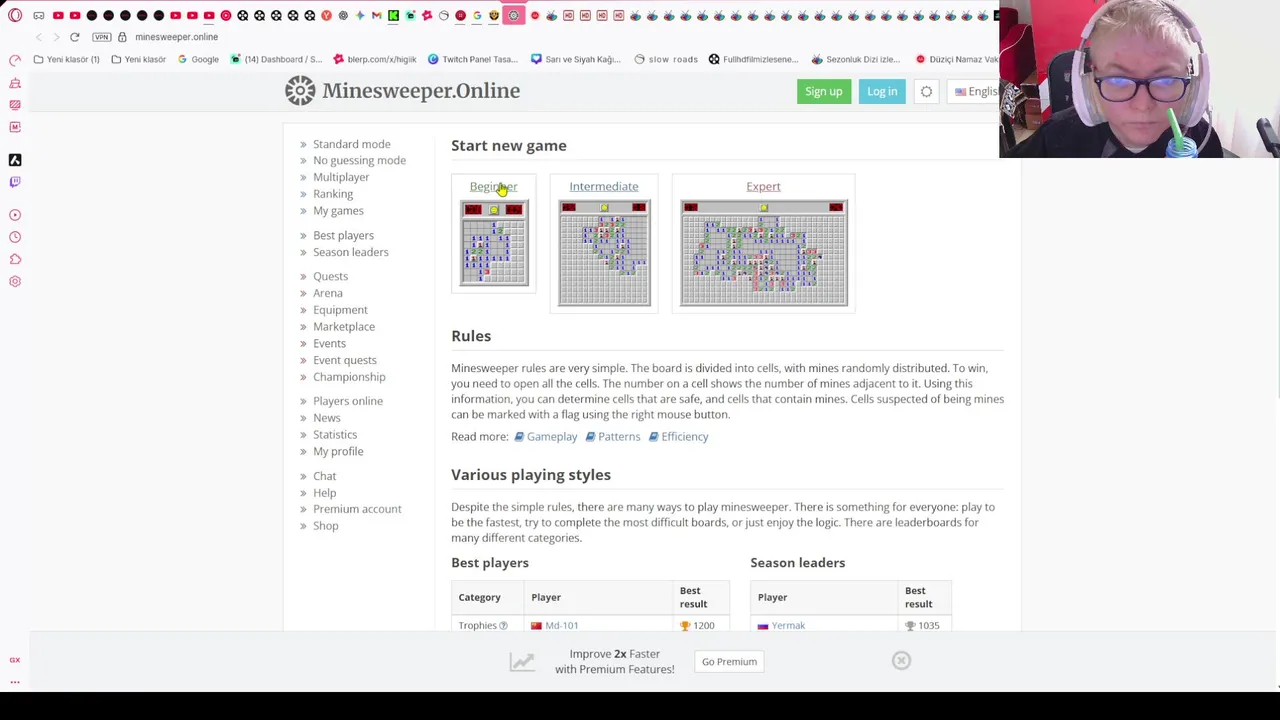Open Championship menu item

[349, 377]
